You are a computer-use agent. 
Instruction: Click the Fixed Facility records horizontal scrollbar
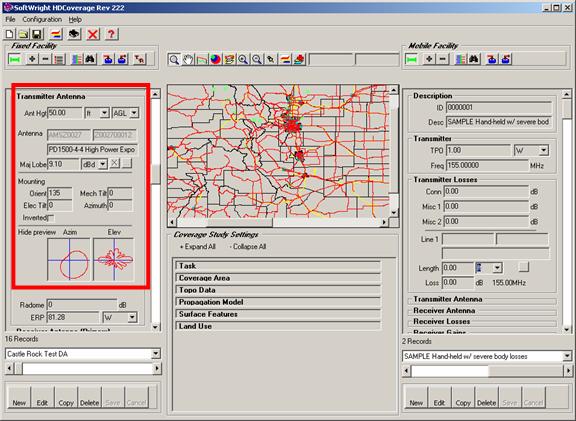[x=83, y=368]
